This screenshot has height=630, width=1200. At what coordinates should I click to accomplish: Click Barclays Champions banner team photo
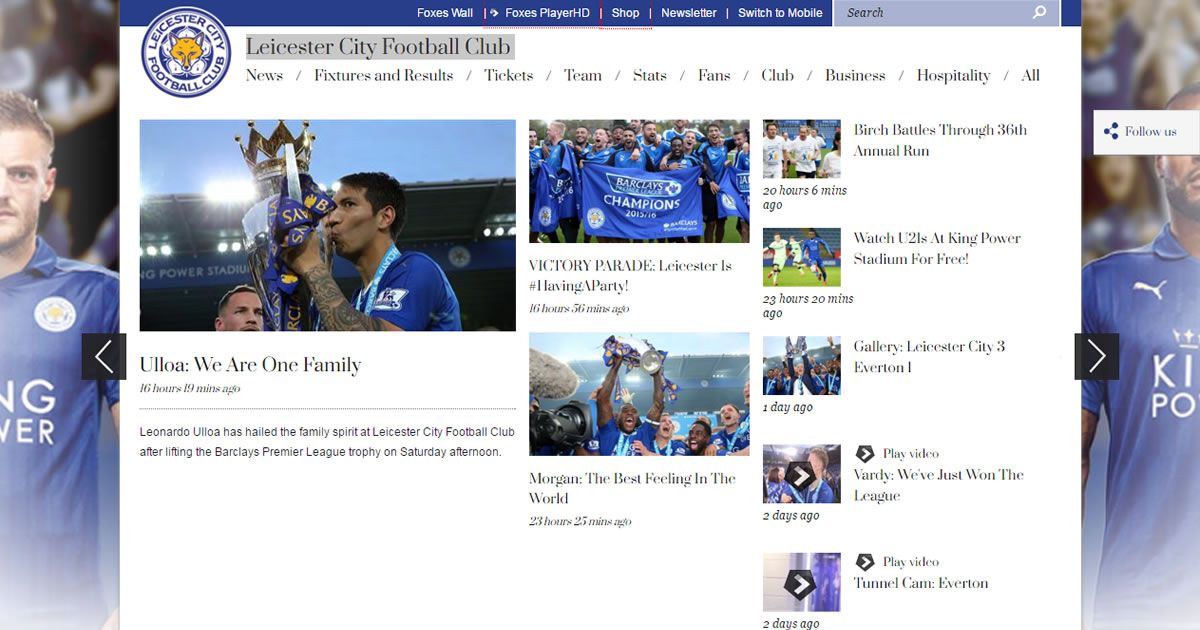click(639, 181)
